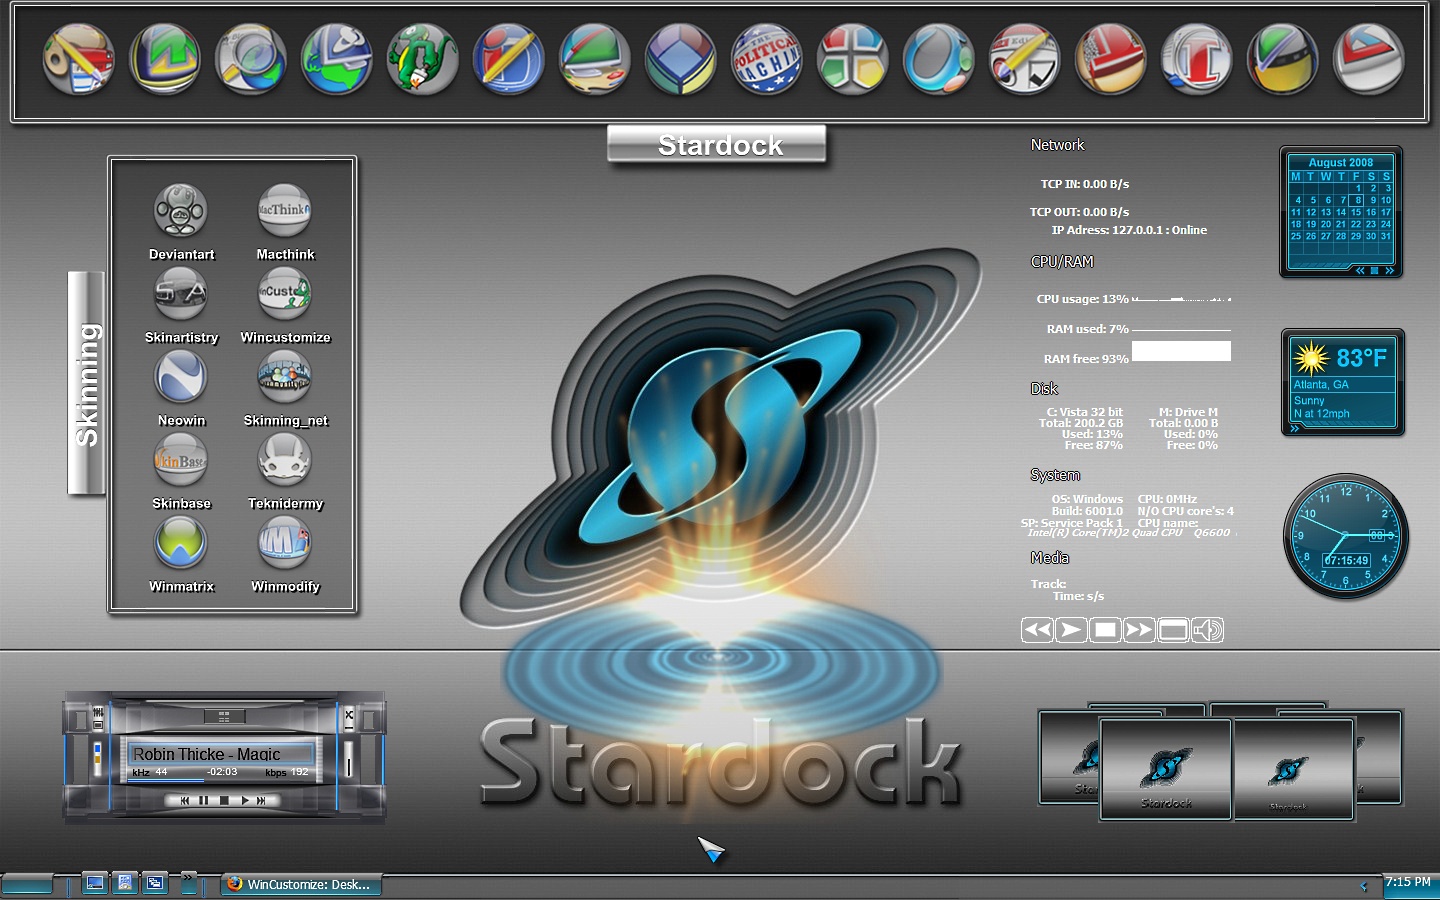Open the Skinbase shortcut
The width and height of the screenshot is (1440, 900).
click(x=181, y=471)
